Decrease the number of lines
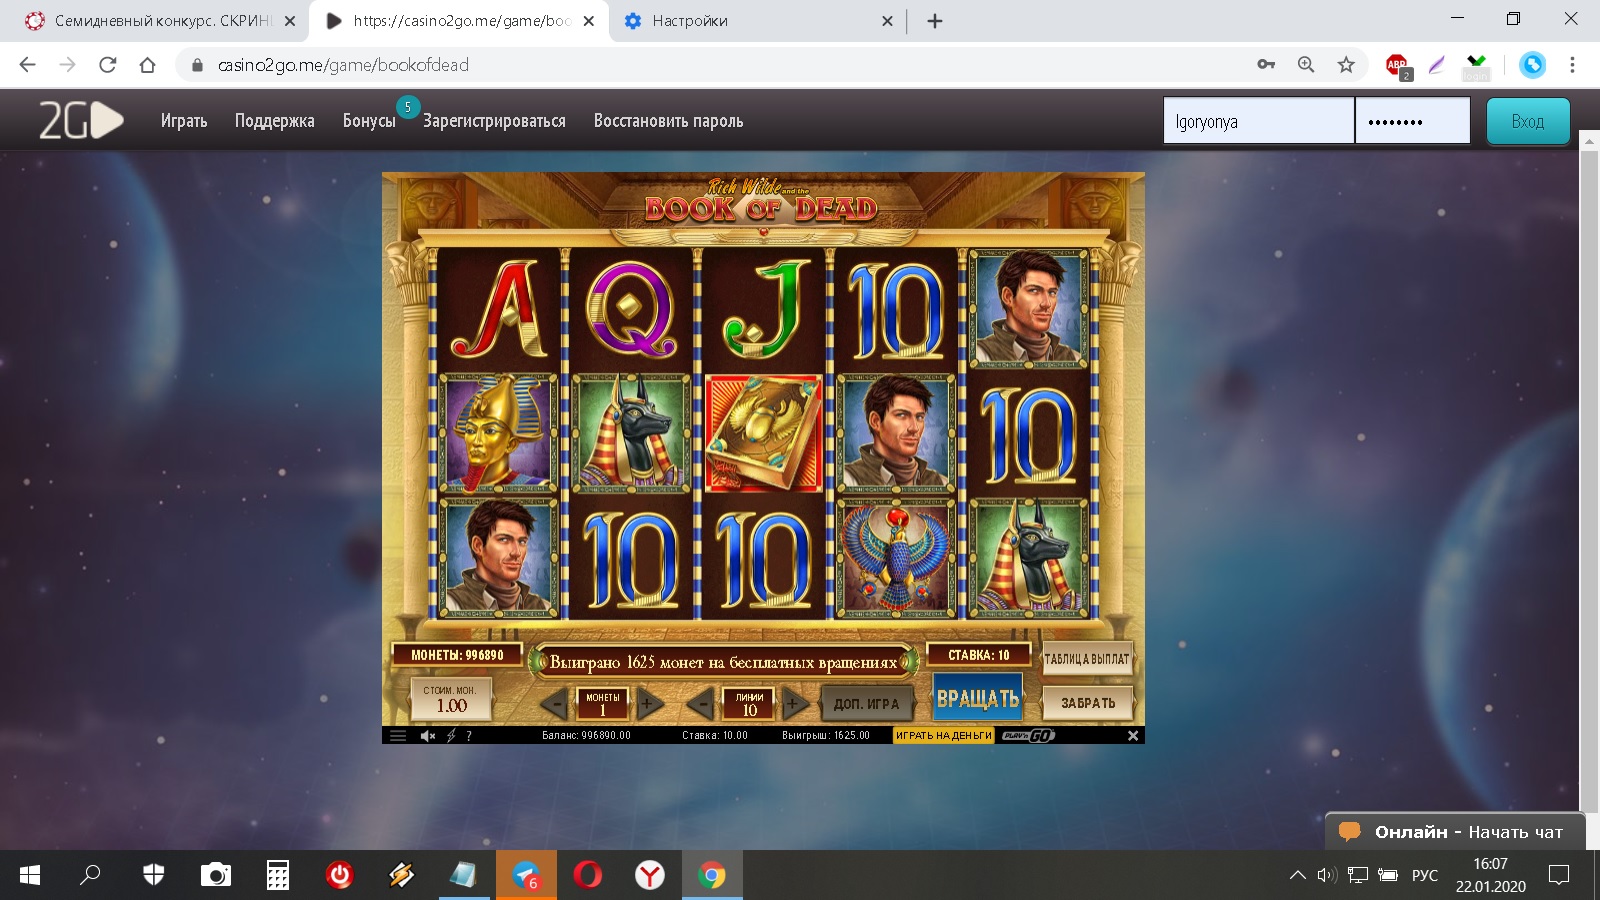 pos(701,704)
